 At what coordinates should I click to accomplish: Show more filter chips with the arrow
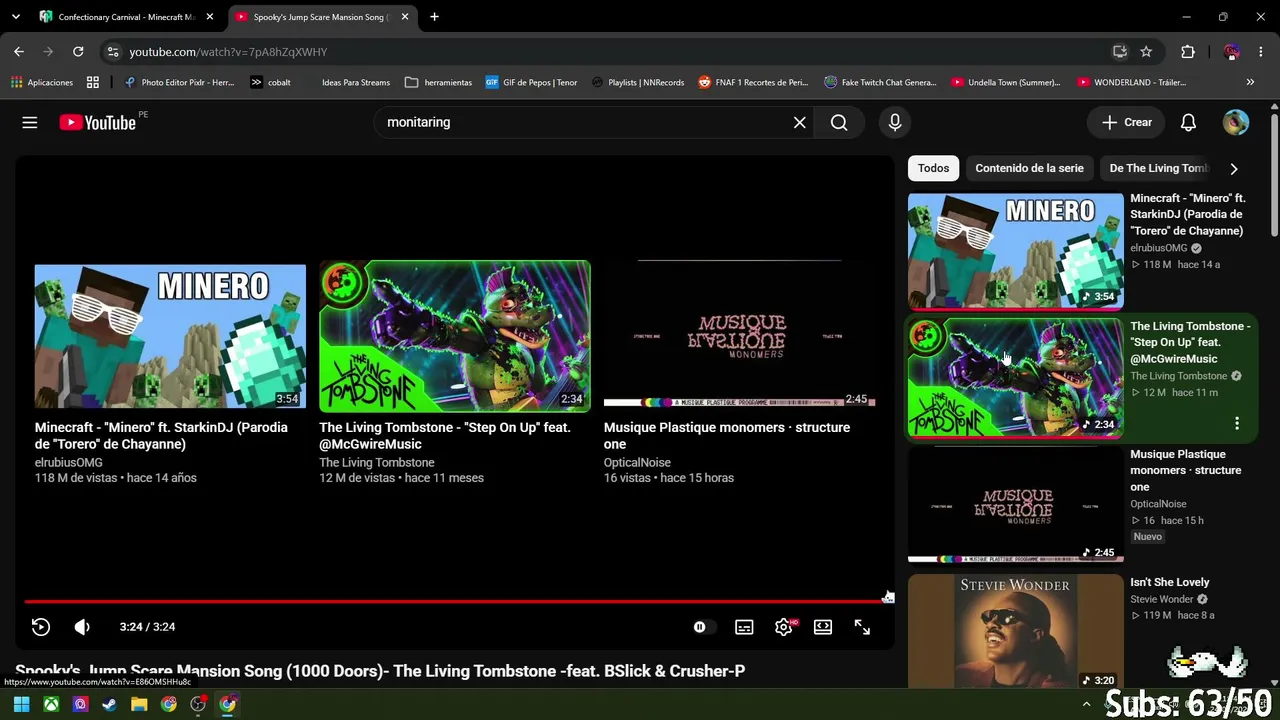tap(1234, 169)
